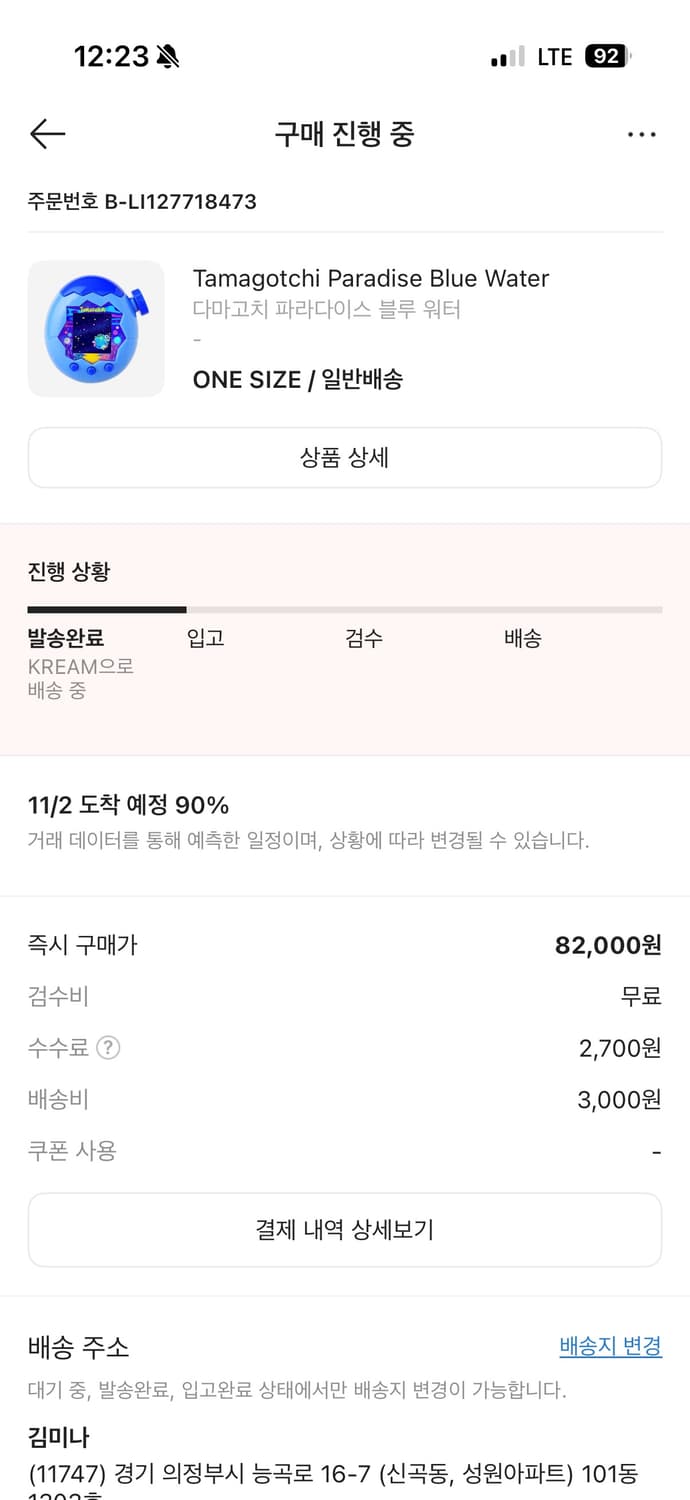Image resolution: width=690 pixels, height=1500 pixels.
Task: Tap the cellular signal bars icon
Action: pyautogui.click(x=507, y=58)
